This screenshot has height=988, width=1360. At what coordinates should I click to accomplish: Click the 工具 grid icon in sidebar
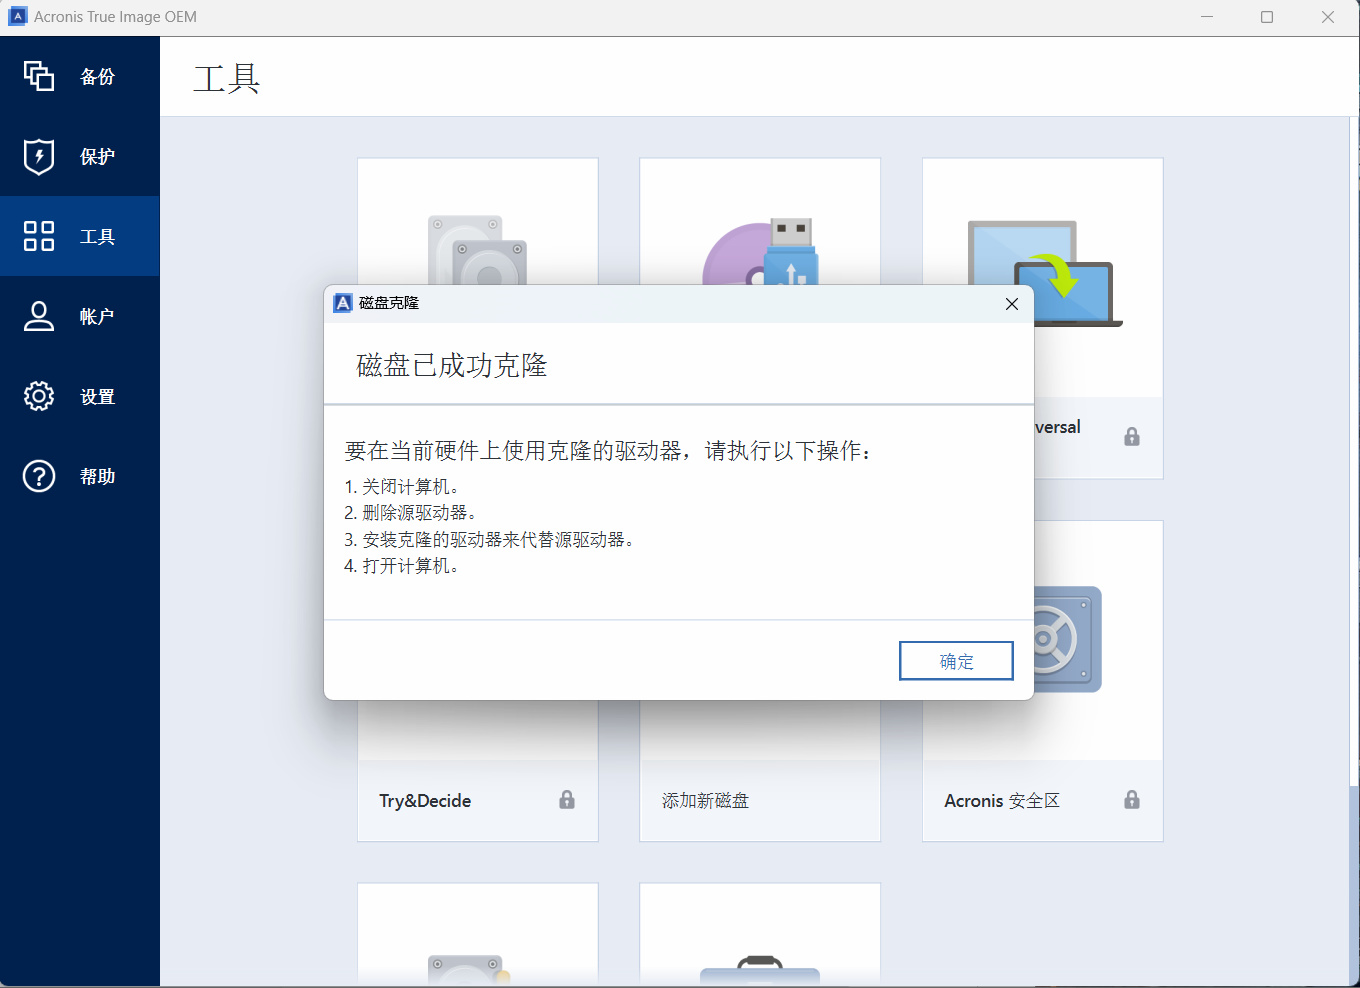point(39,236)
